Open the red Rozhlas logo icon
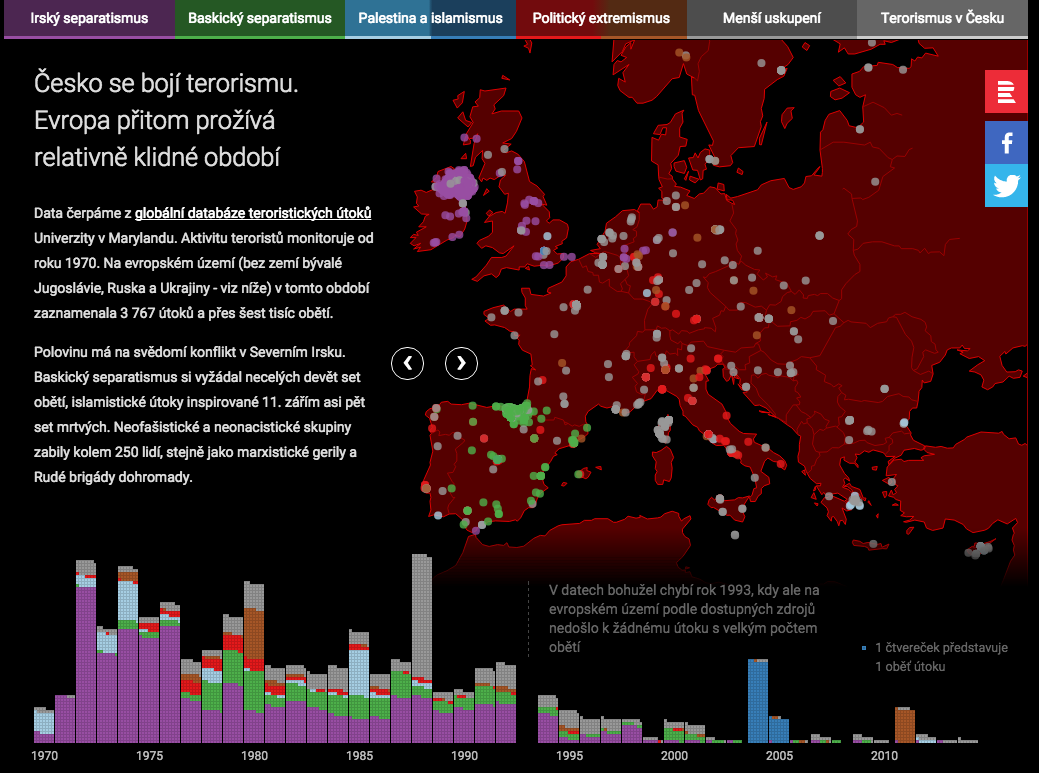1039x773 pixels. 1006,91
